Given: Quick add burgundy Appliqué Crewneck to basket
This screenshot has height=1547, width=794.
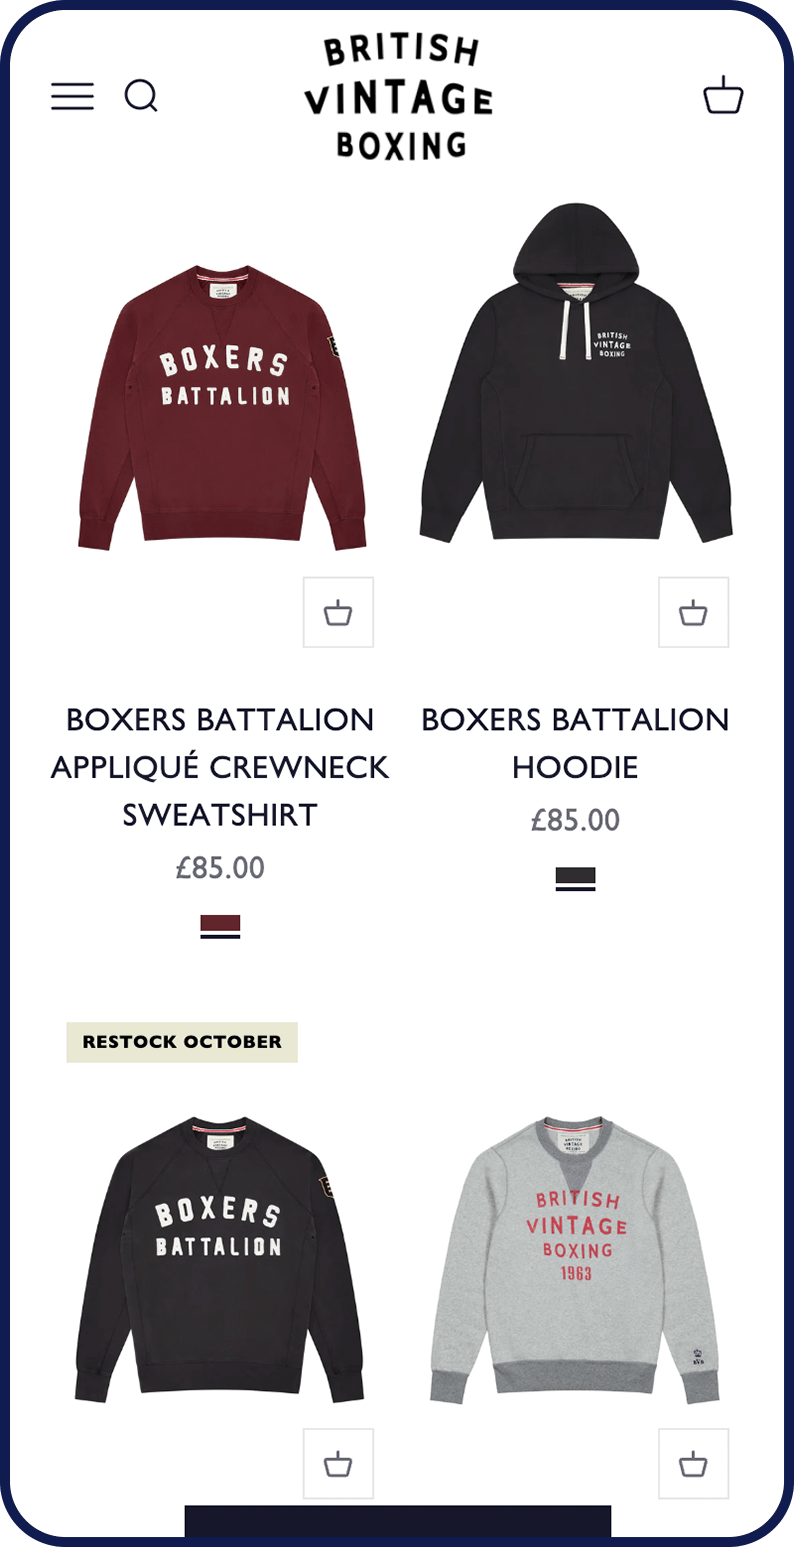Looking at the screenshot, I should point(338,612).
